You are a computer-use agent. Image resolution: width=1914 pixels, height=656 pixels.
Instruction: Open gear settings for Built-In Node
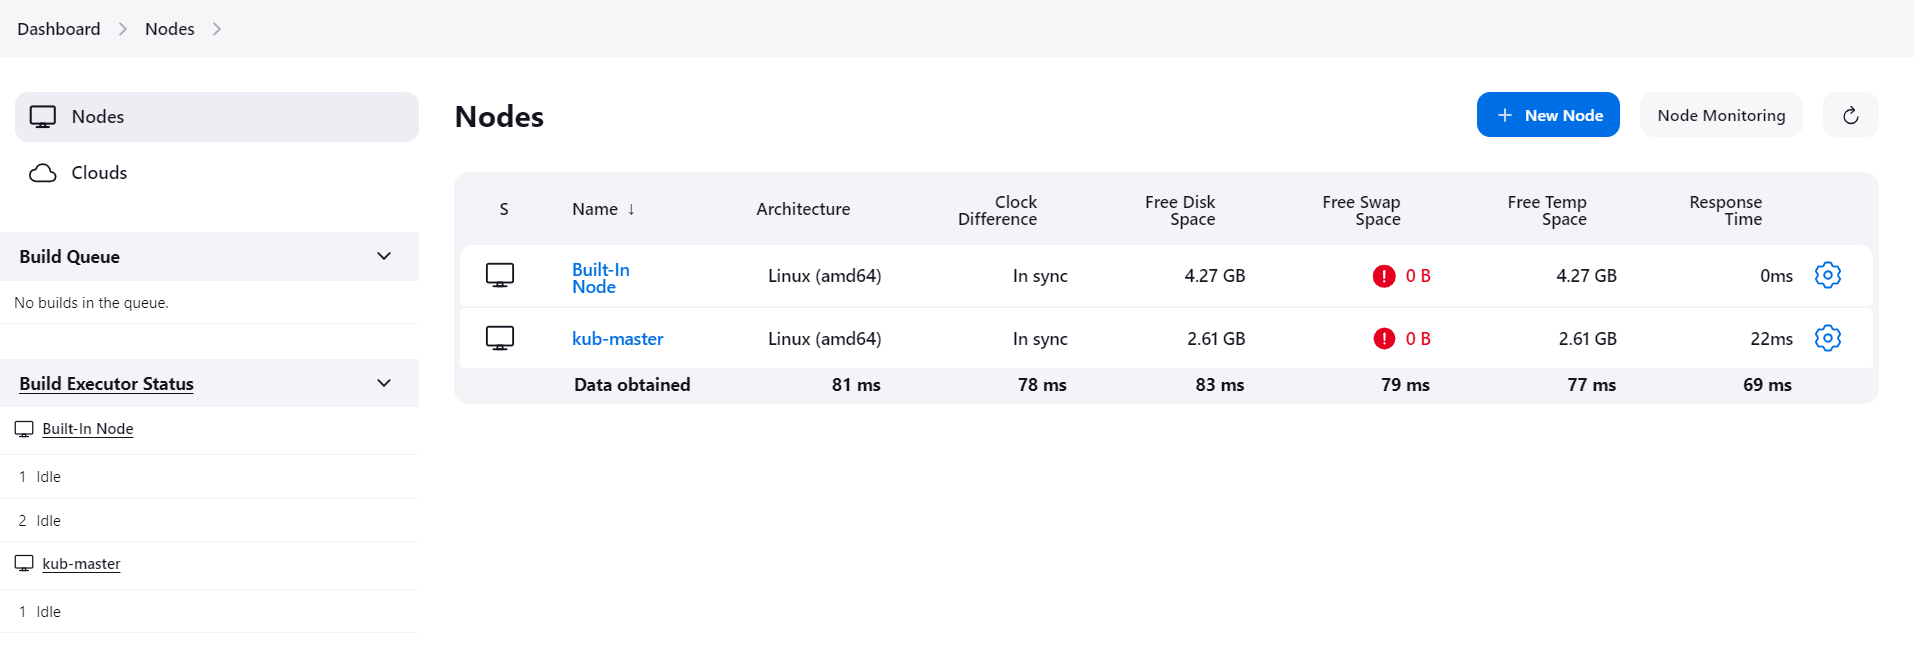[x=1827, y=275]
